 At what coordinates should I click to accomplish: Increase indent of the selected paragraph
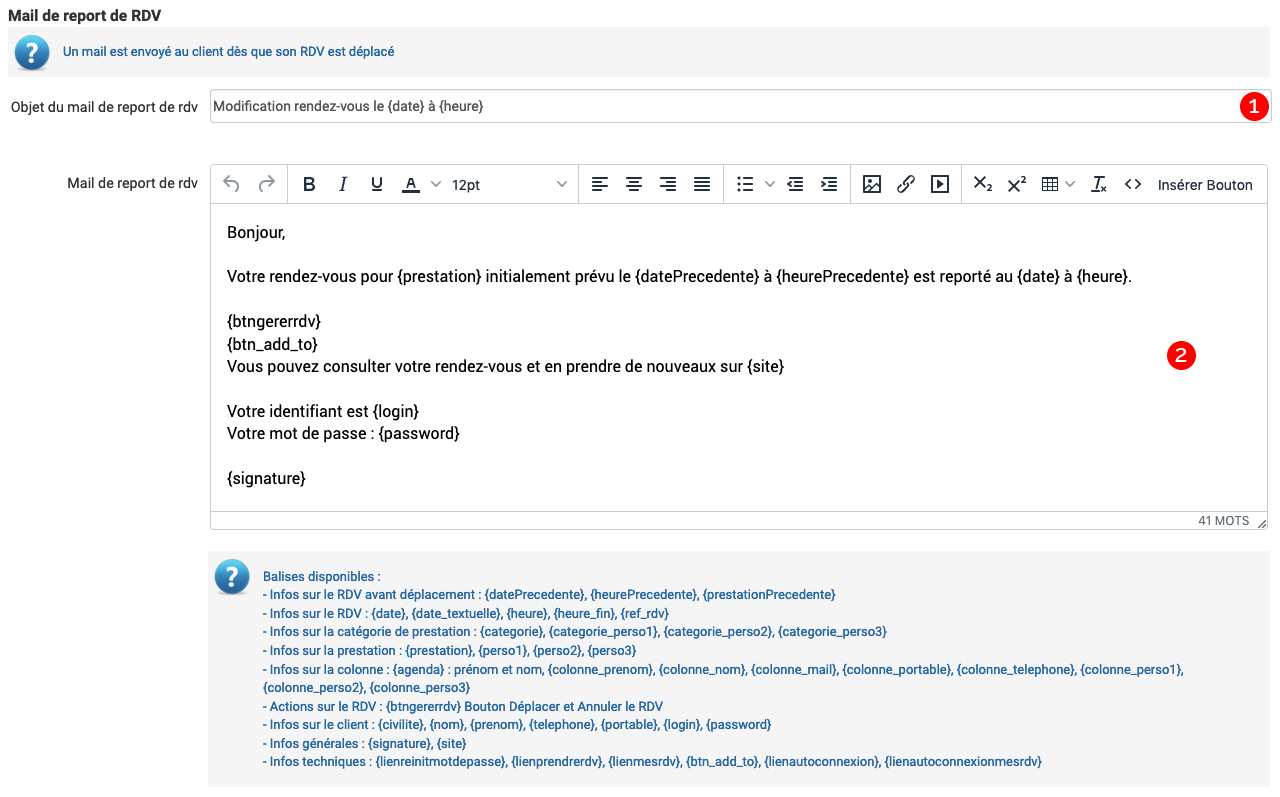(828, 184)
